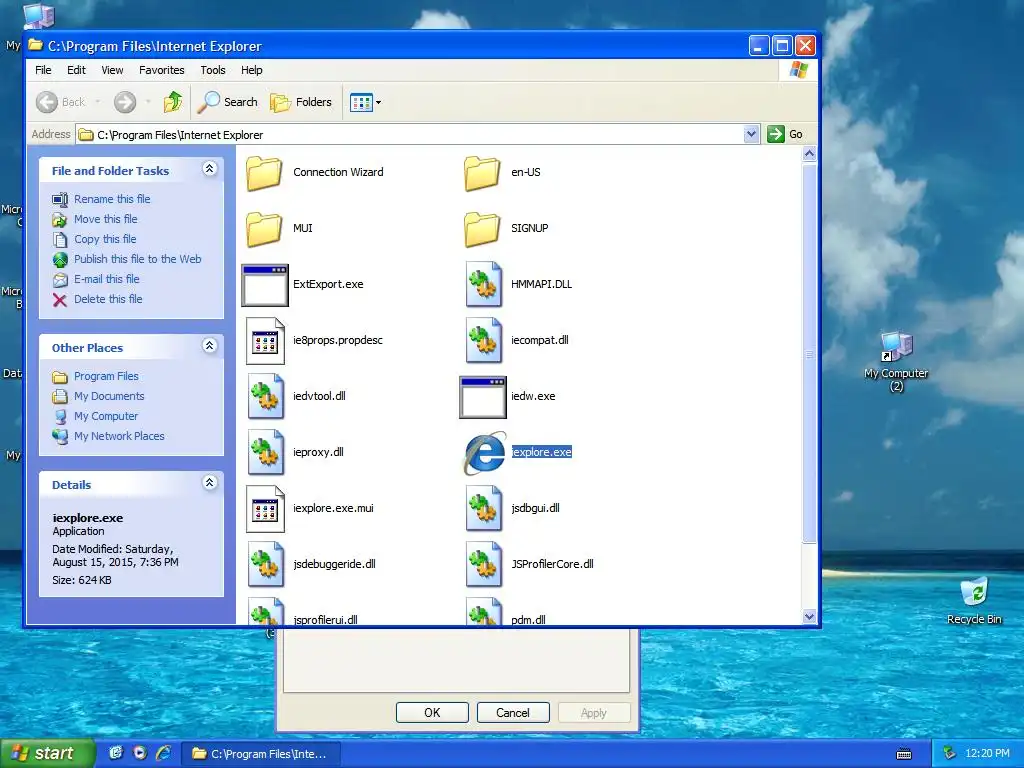The image size is (1024, 768).
Task: Open the Edit menu
Action: 76,70
